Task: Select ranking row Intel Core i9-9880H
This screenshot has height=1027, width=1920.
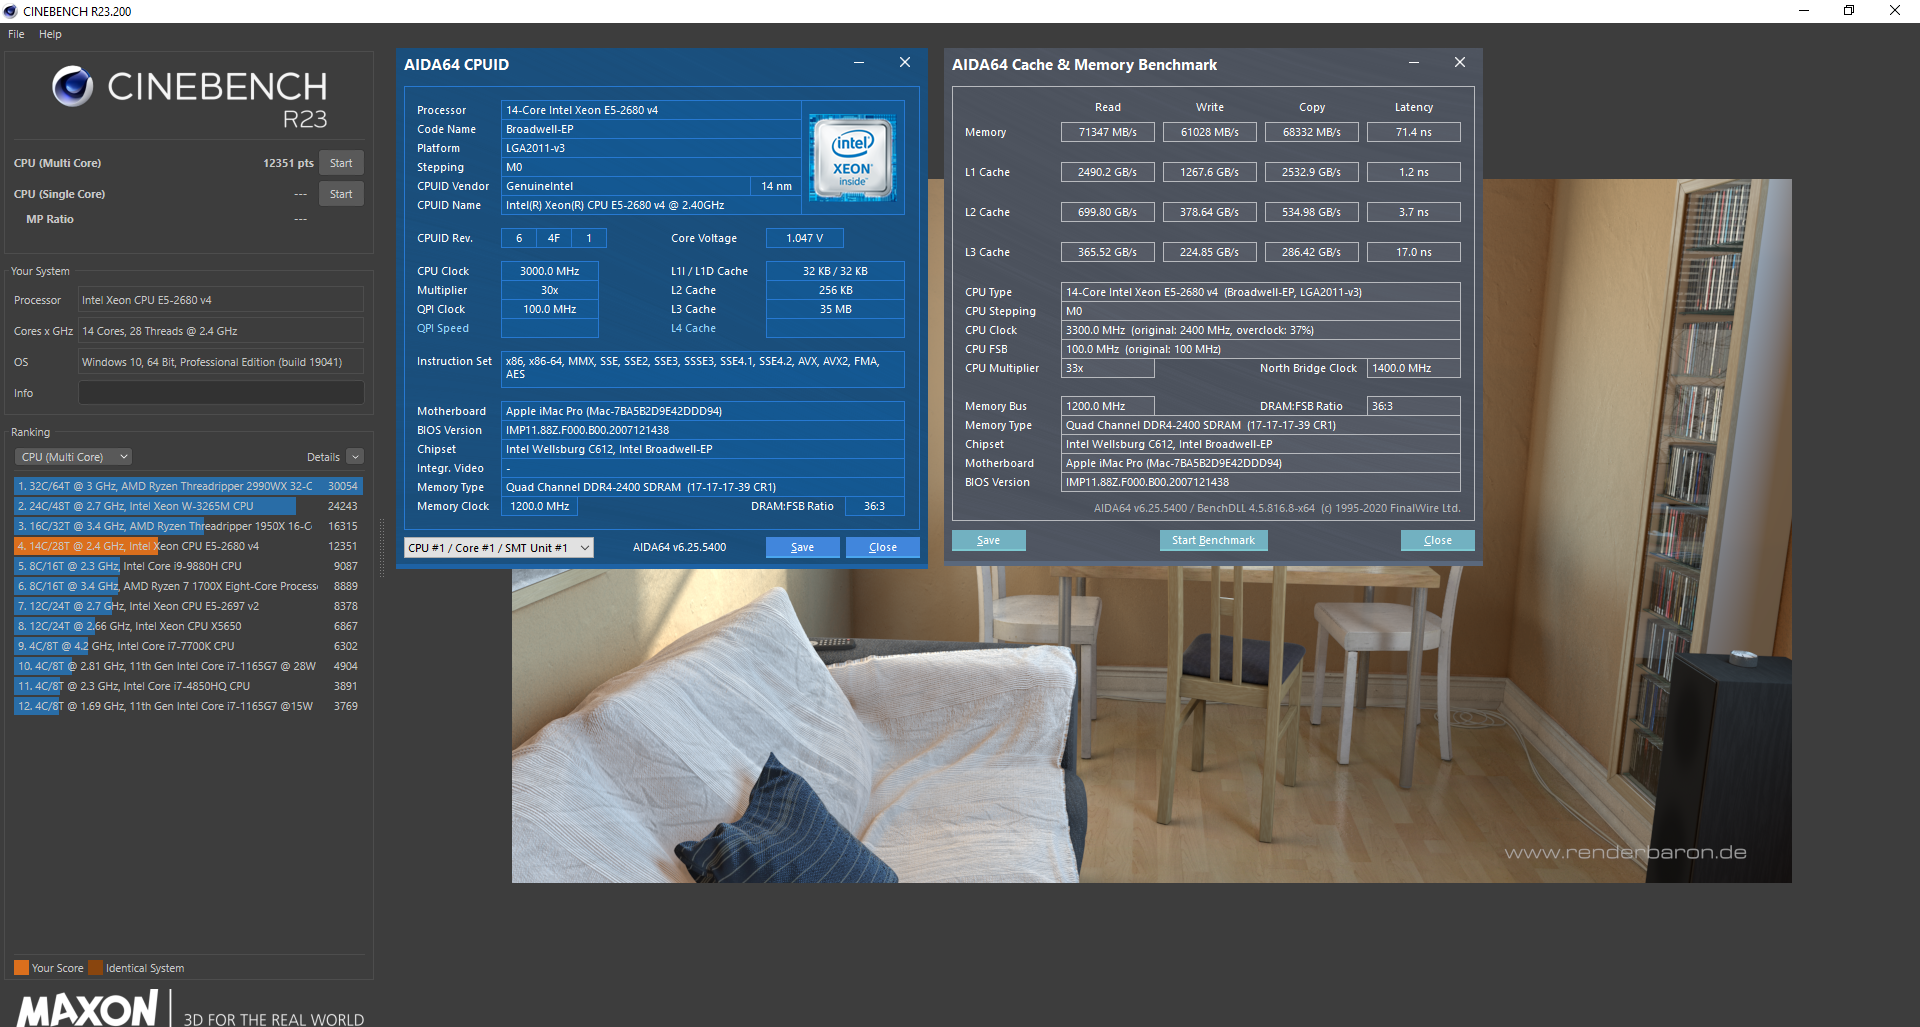Action: 188,566
